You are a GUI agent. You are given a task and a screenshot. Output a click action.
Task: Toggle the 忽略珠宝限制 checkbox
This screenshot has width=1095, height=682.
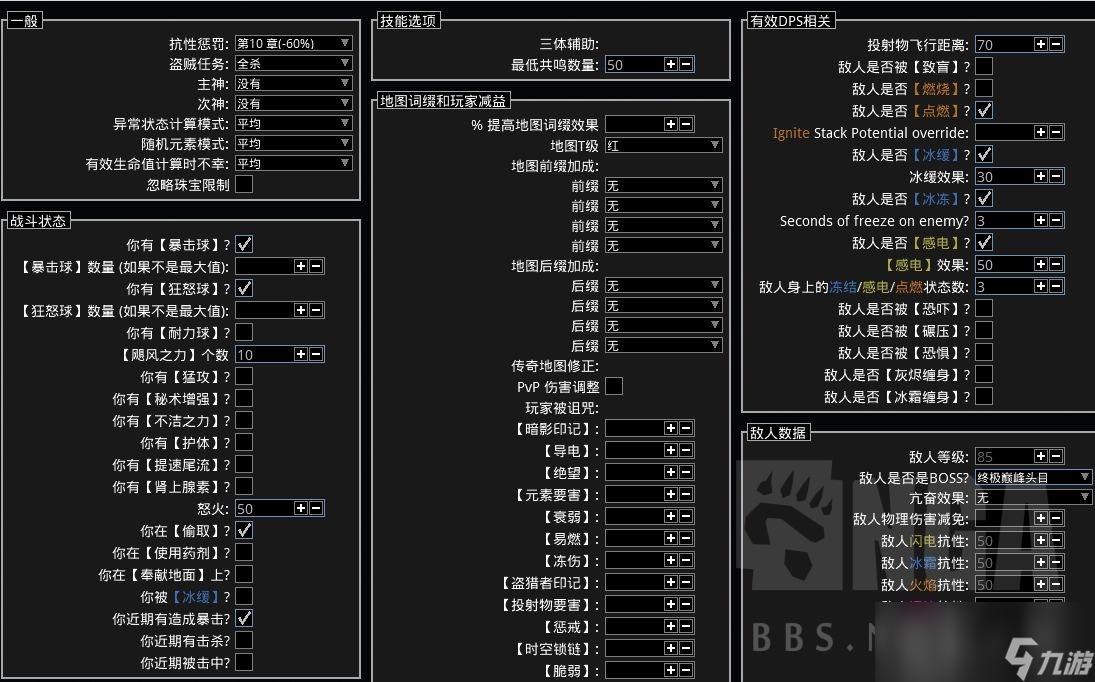pos(244,184)
